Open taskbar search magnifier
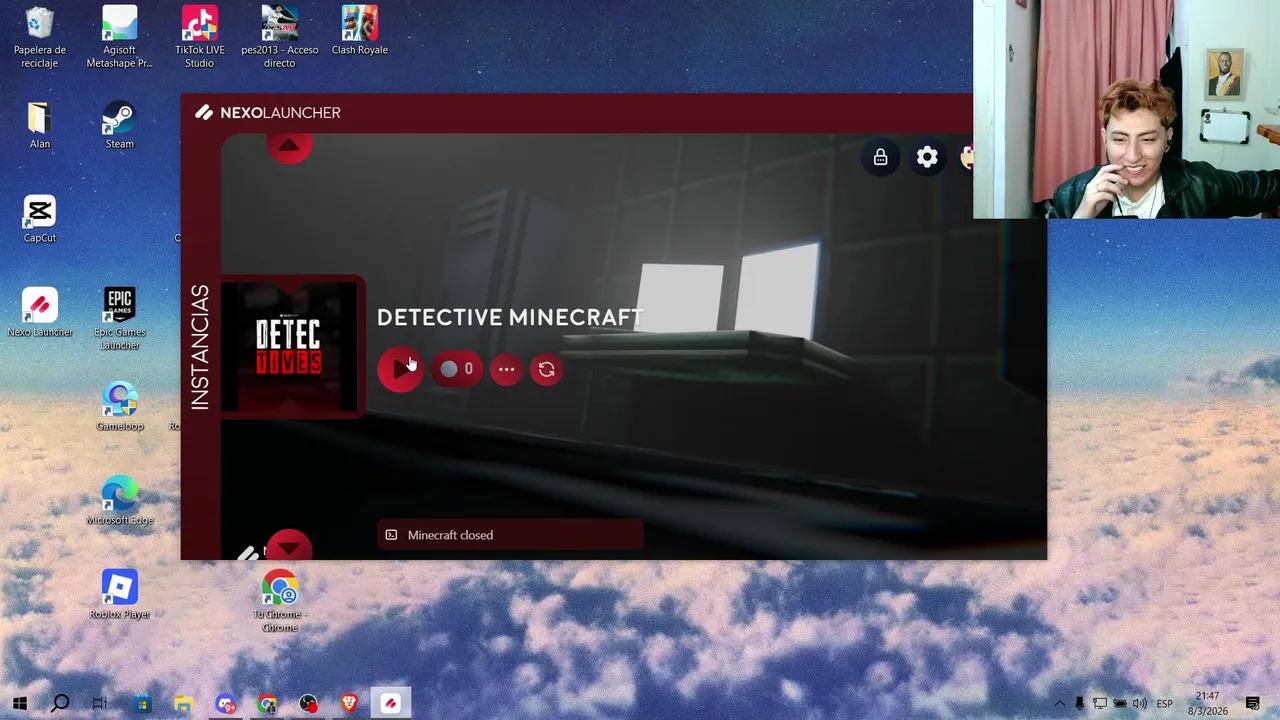This screenshot has height=720, width=1280. (60, 703)
